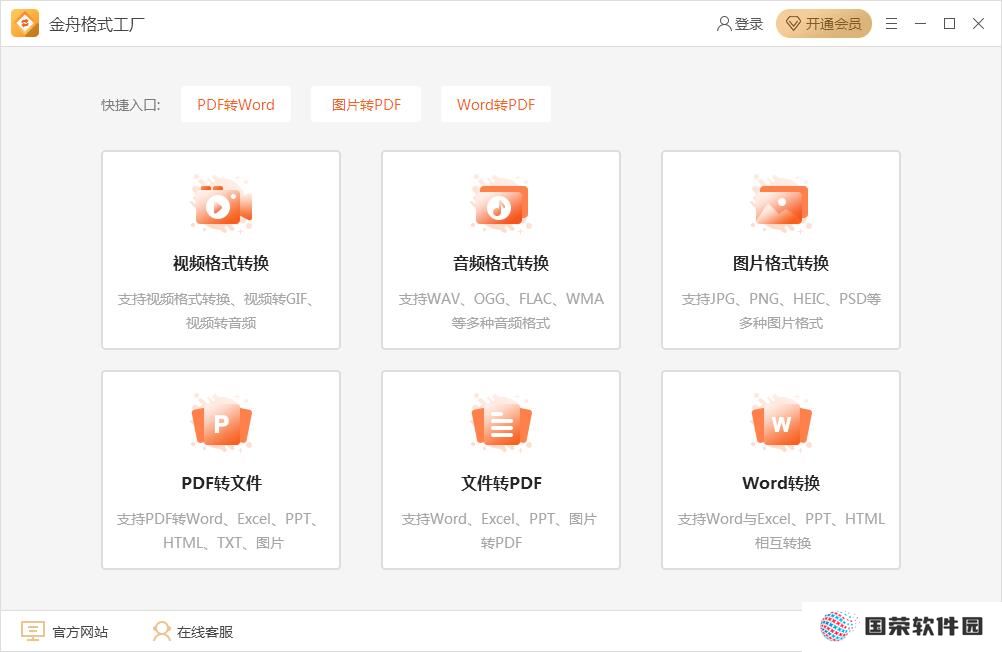Open the hamburger menu icon
This screenshot has width=1002, height=652.
(x=891, y=24)
